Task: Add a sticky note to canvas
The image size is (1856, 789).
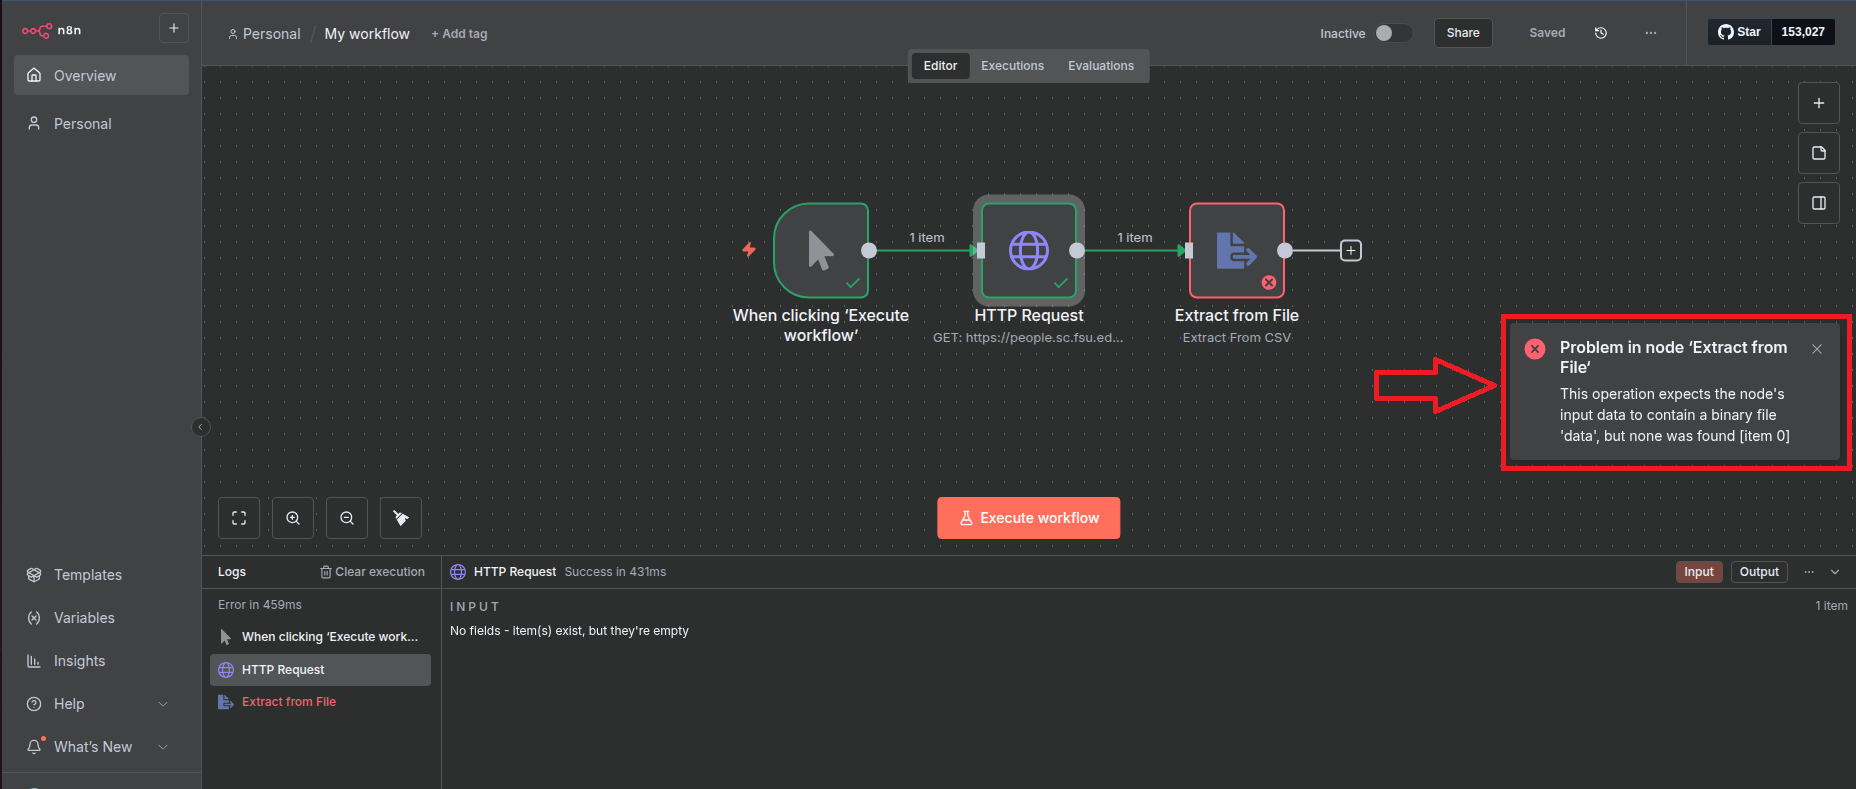Action: click(1818, 153)
